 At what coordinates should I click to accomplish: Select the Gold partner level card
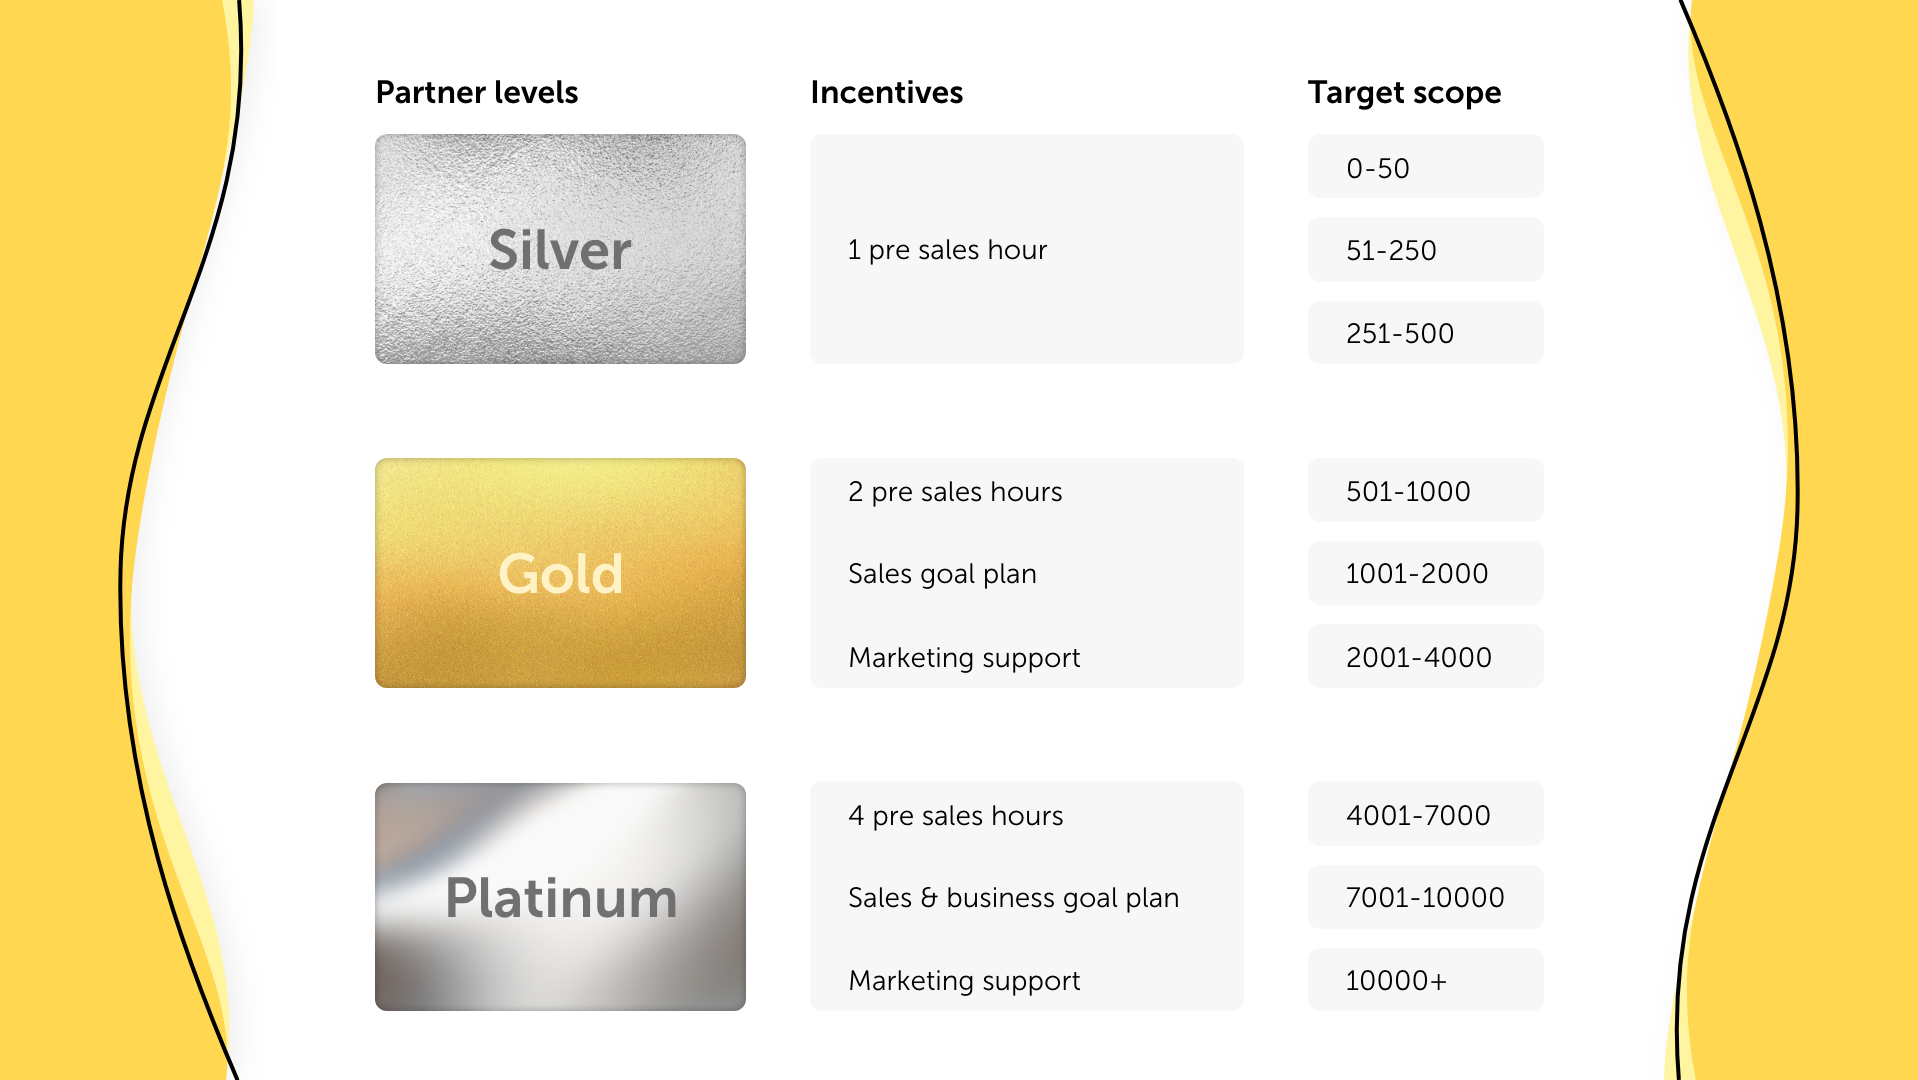(x=560, y=573)
